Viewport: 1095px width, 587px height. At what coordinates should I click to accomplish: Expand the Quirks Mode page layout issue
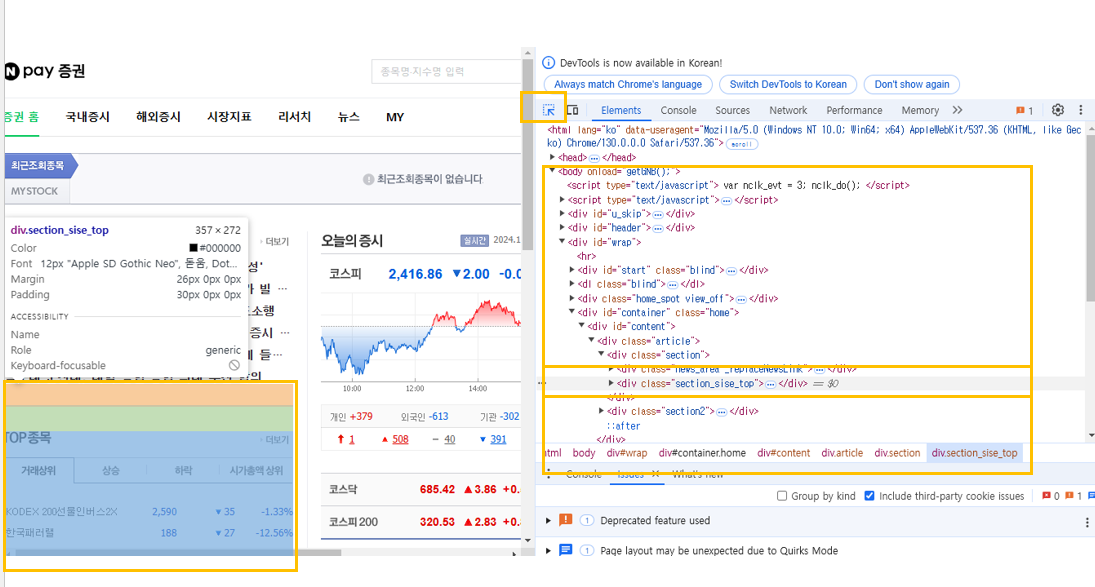click(x=548, y=551)
